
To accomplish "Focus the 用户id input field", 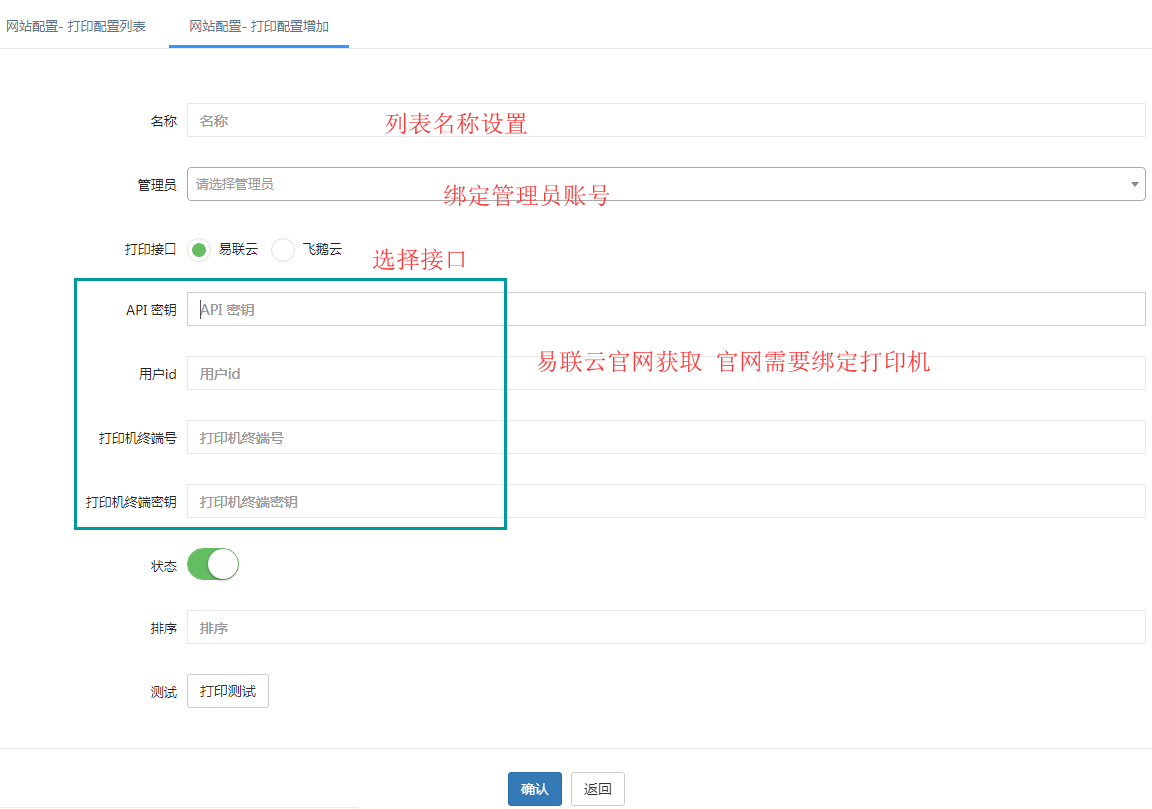I will pyautogui.click(x=666, y=373).
